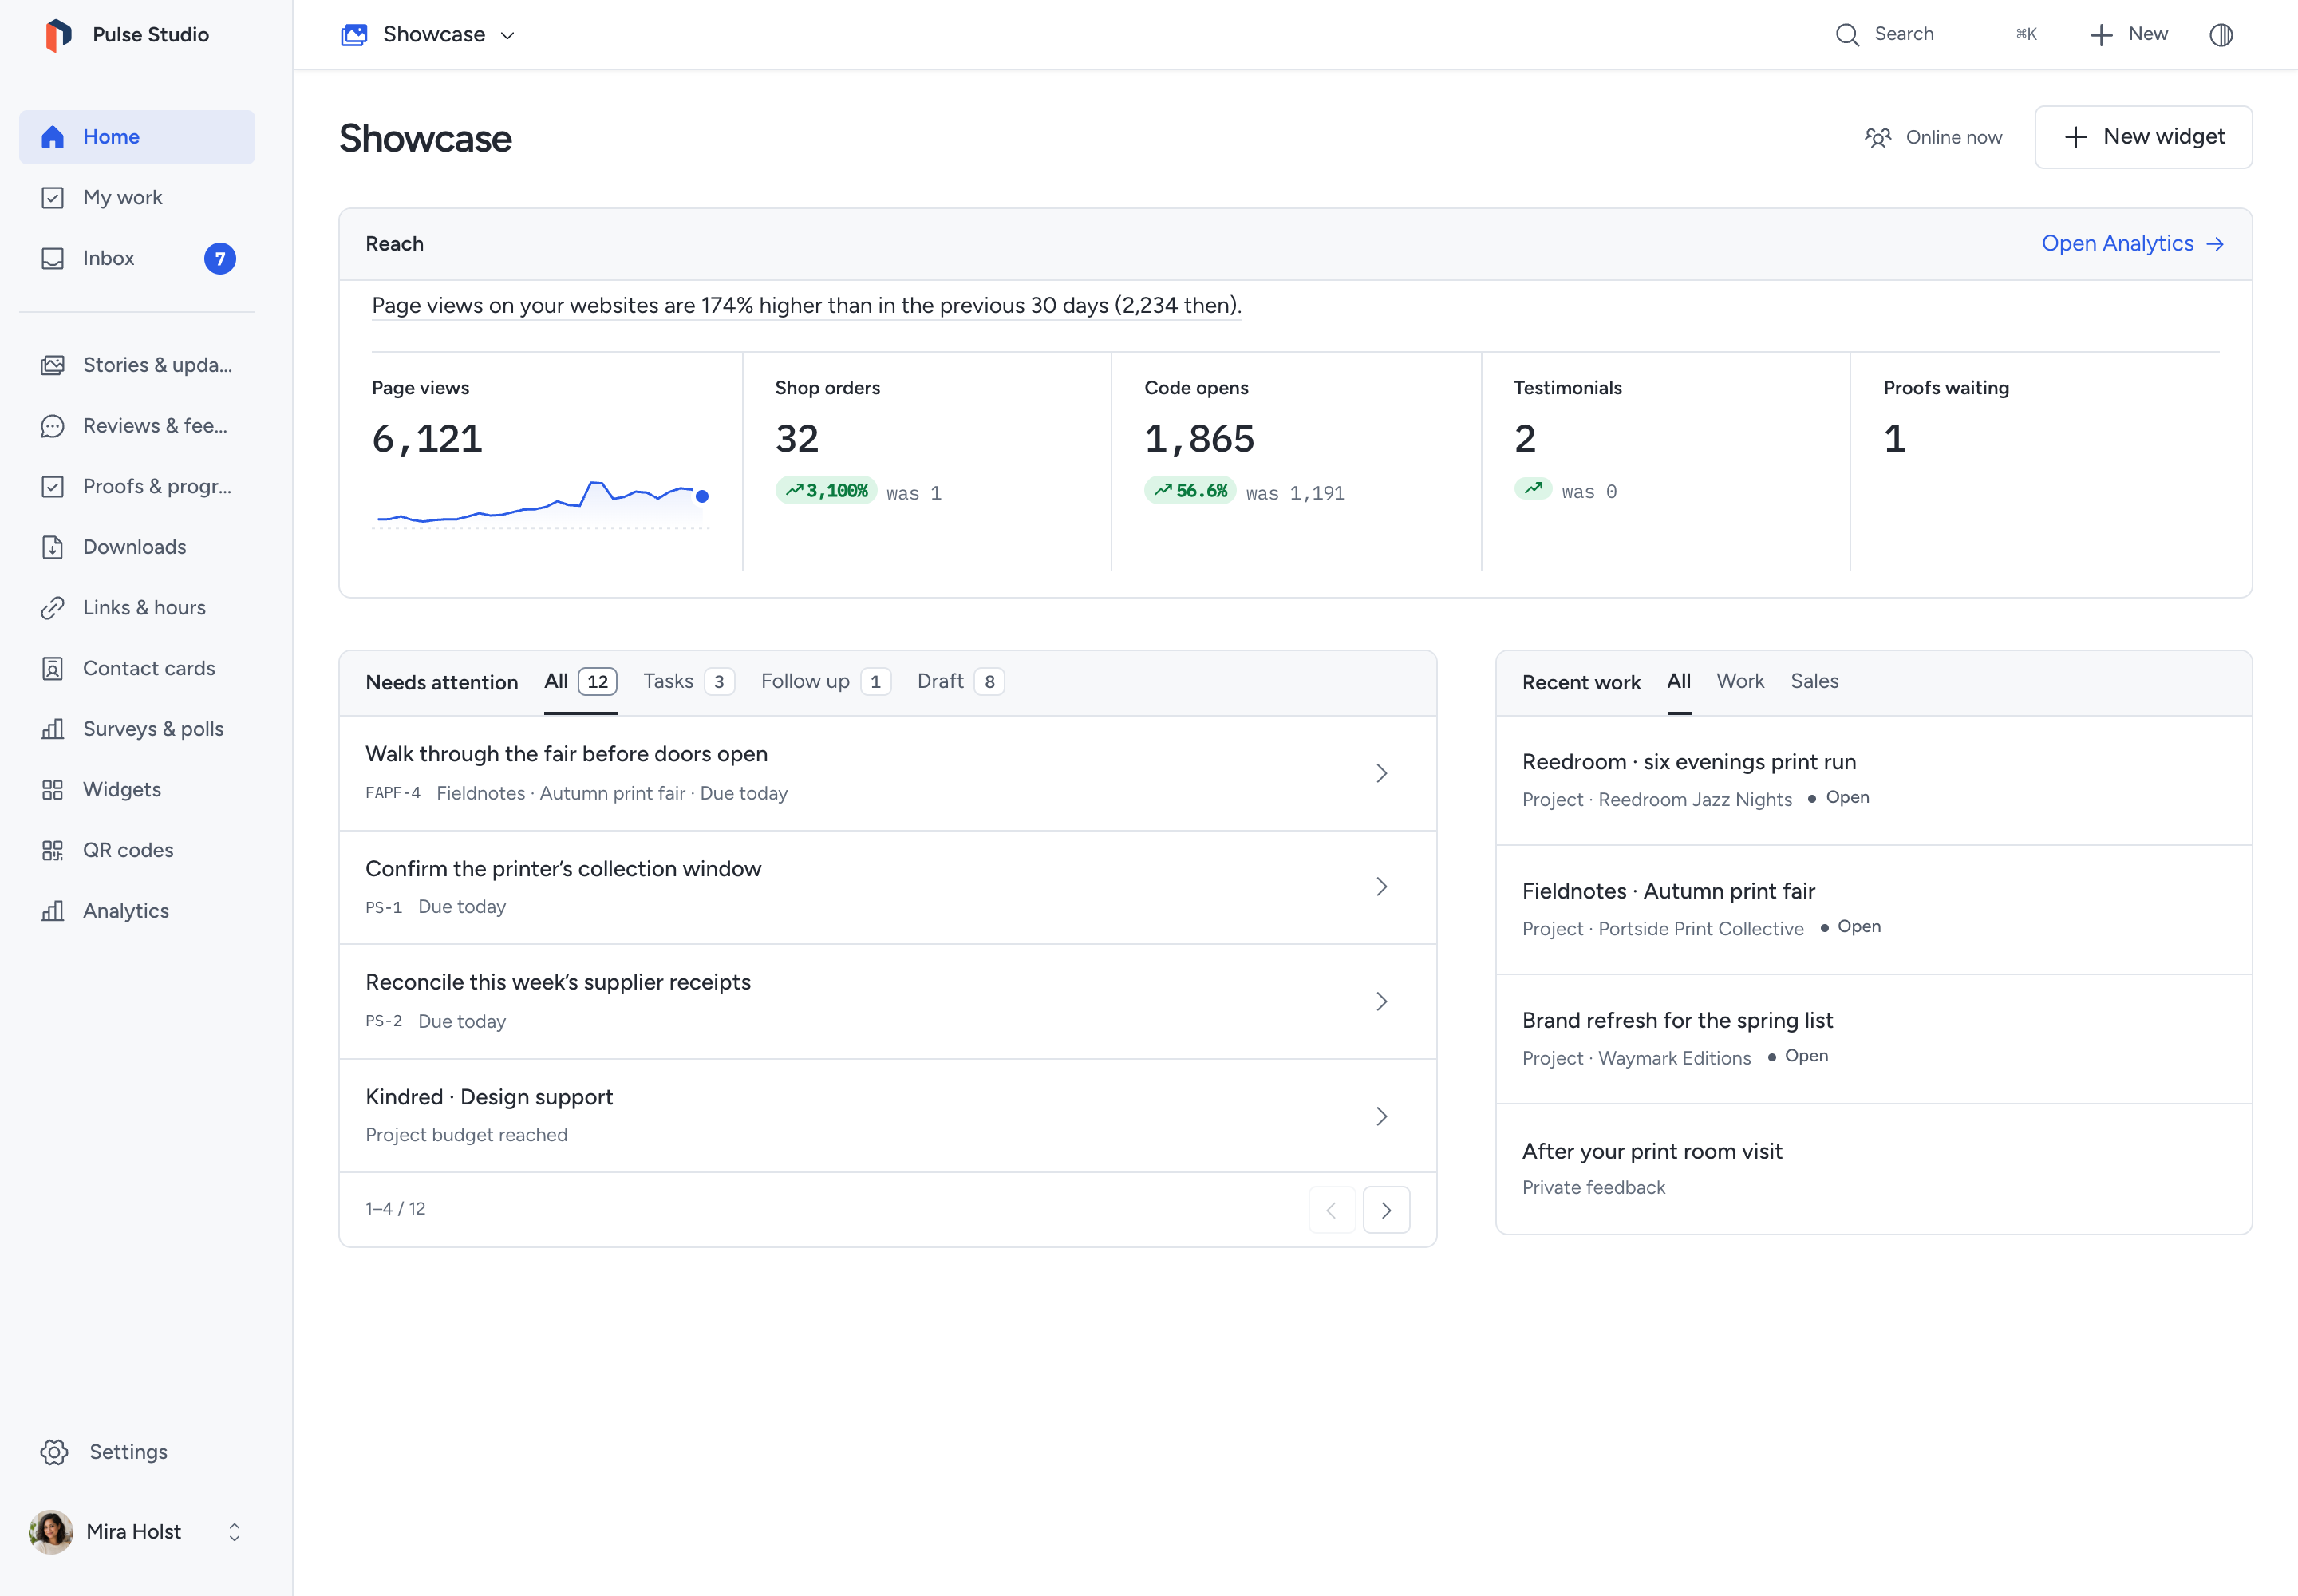The image size is (2298, 1596).
Task: Open Reedroom six evenings print run
Action: (1873, 781)
